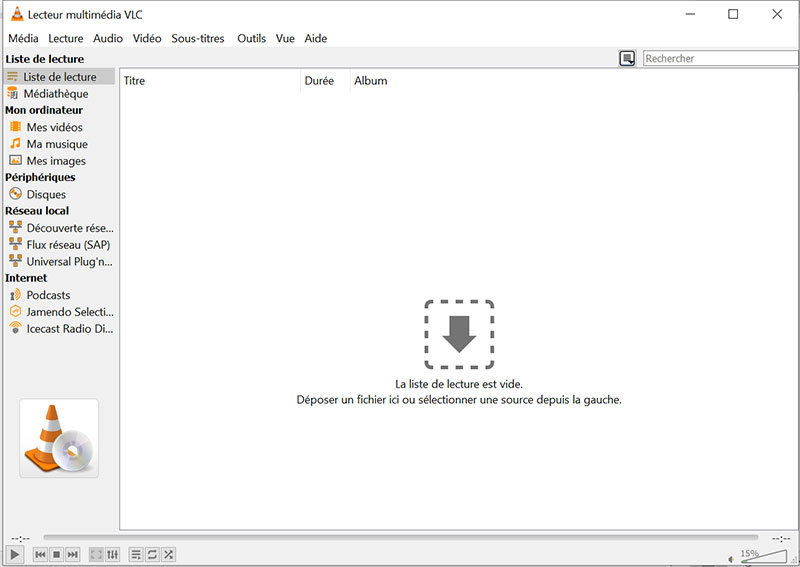Sort by the Album column header
This screenshot has width=800, height=567.
371,81
